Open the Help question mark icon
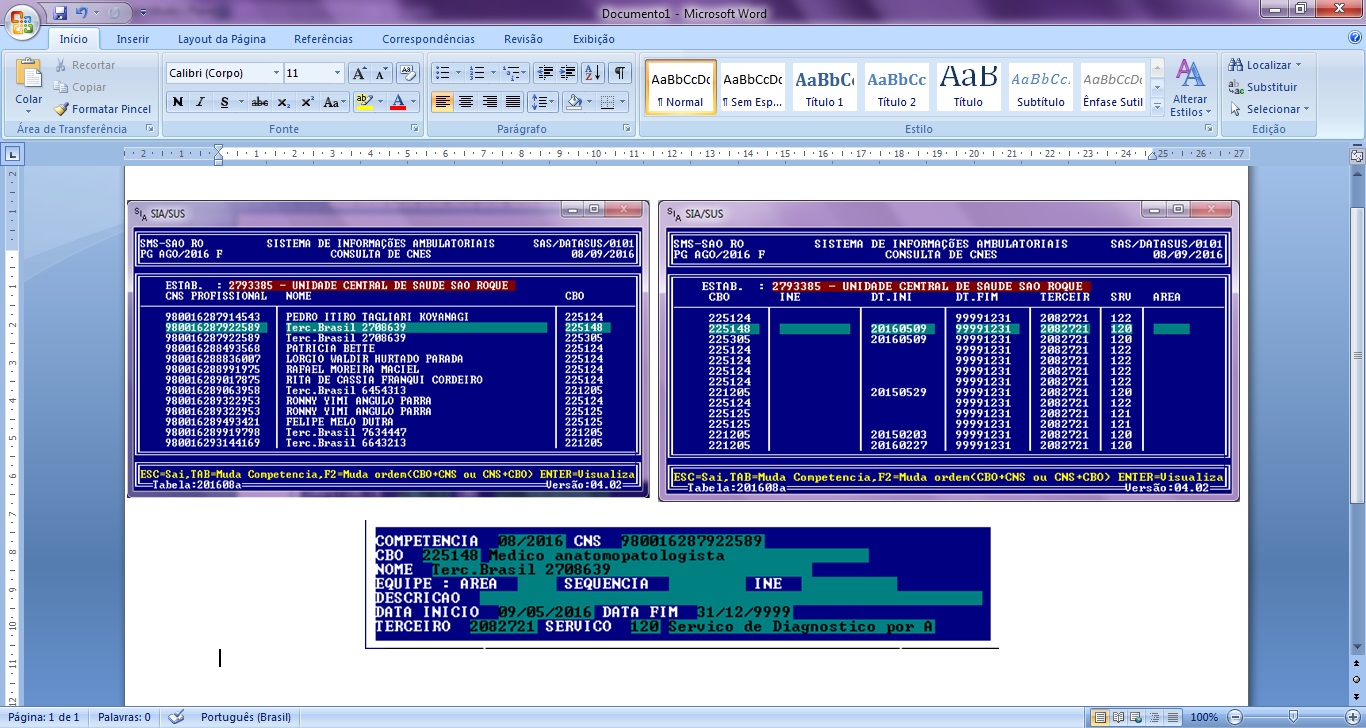This screenshot has height=728, width=1366. point(1354,38)
